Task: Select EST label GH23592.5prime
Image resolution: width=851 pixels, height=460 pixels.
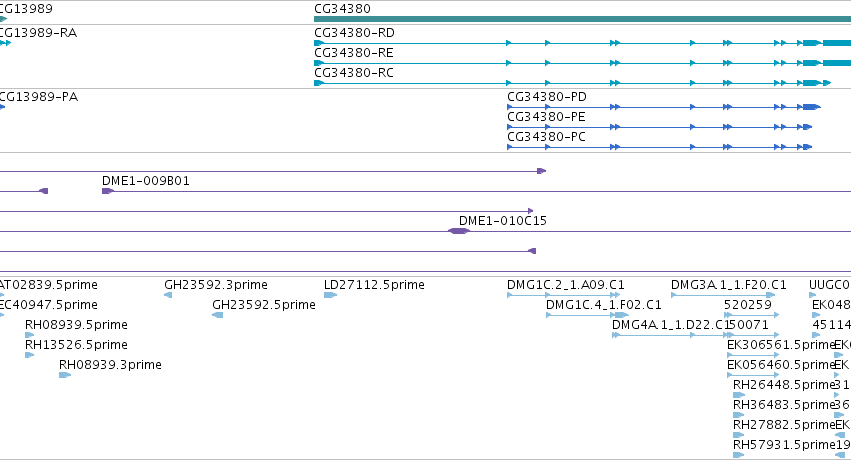Action: (x=264, y=305)
